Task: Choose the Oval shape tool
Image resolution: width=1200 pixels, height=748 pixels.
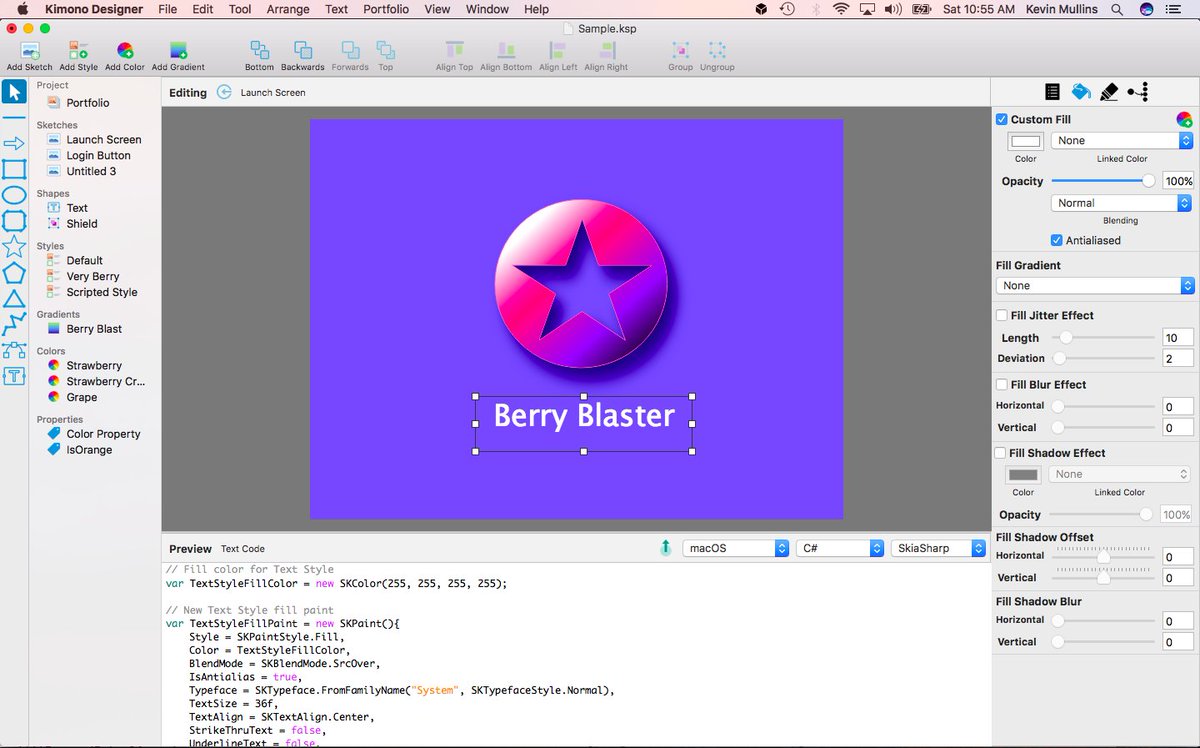Action: (x=14, y=193)
